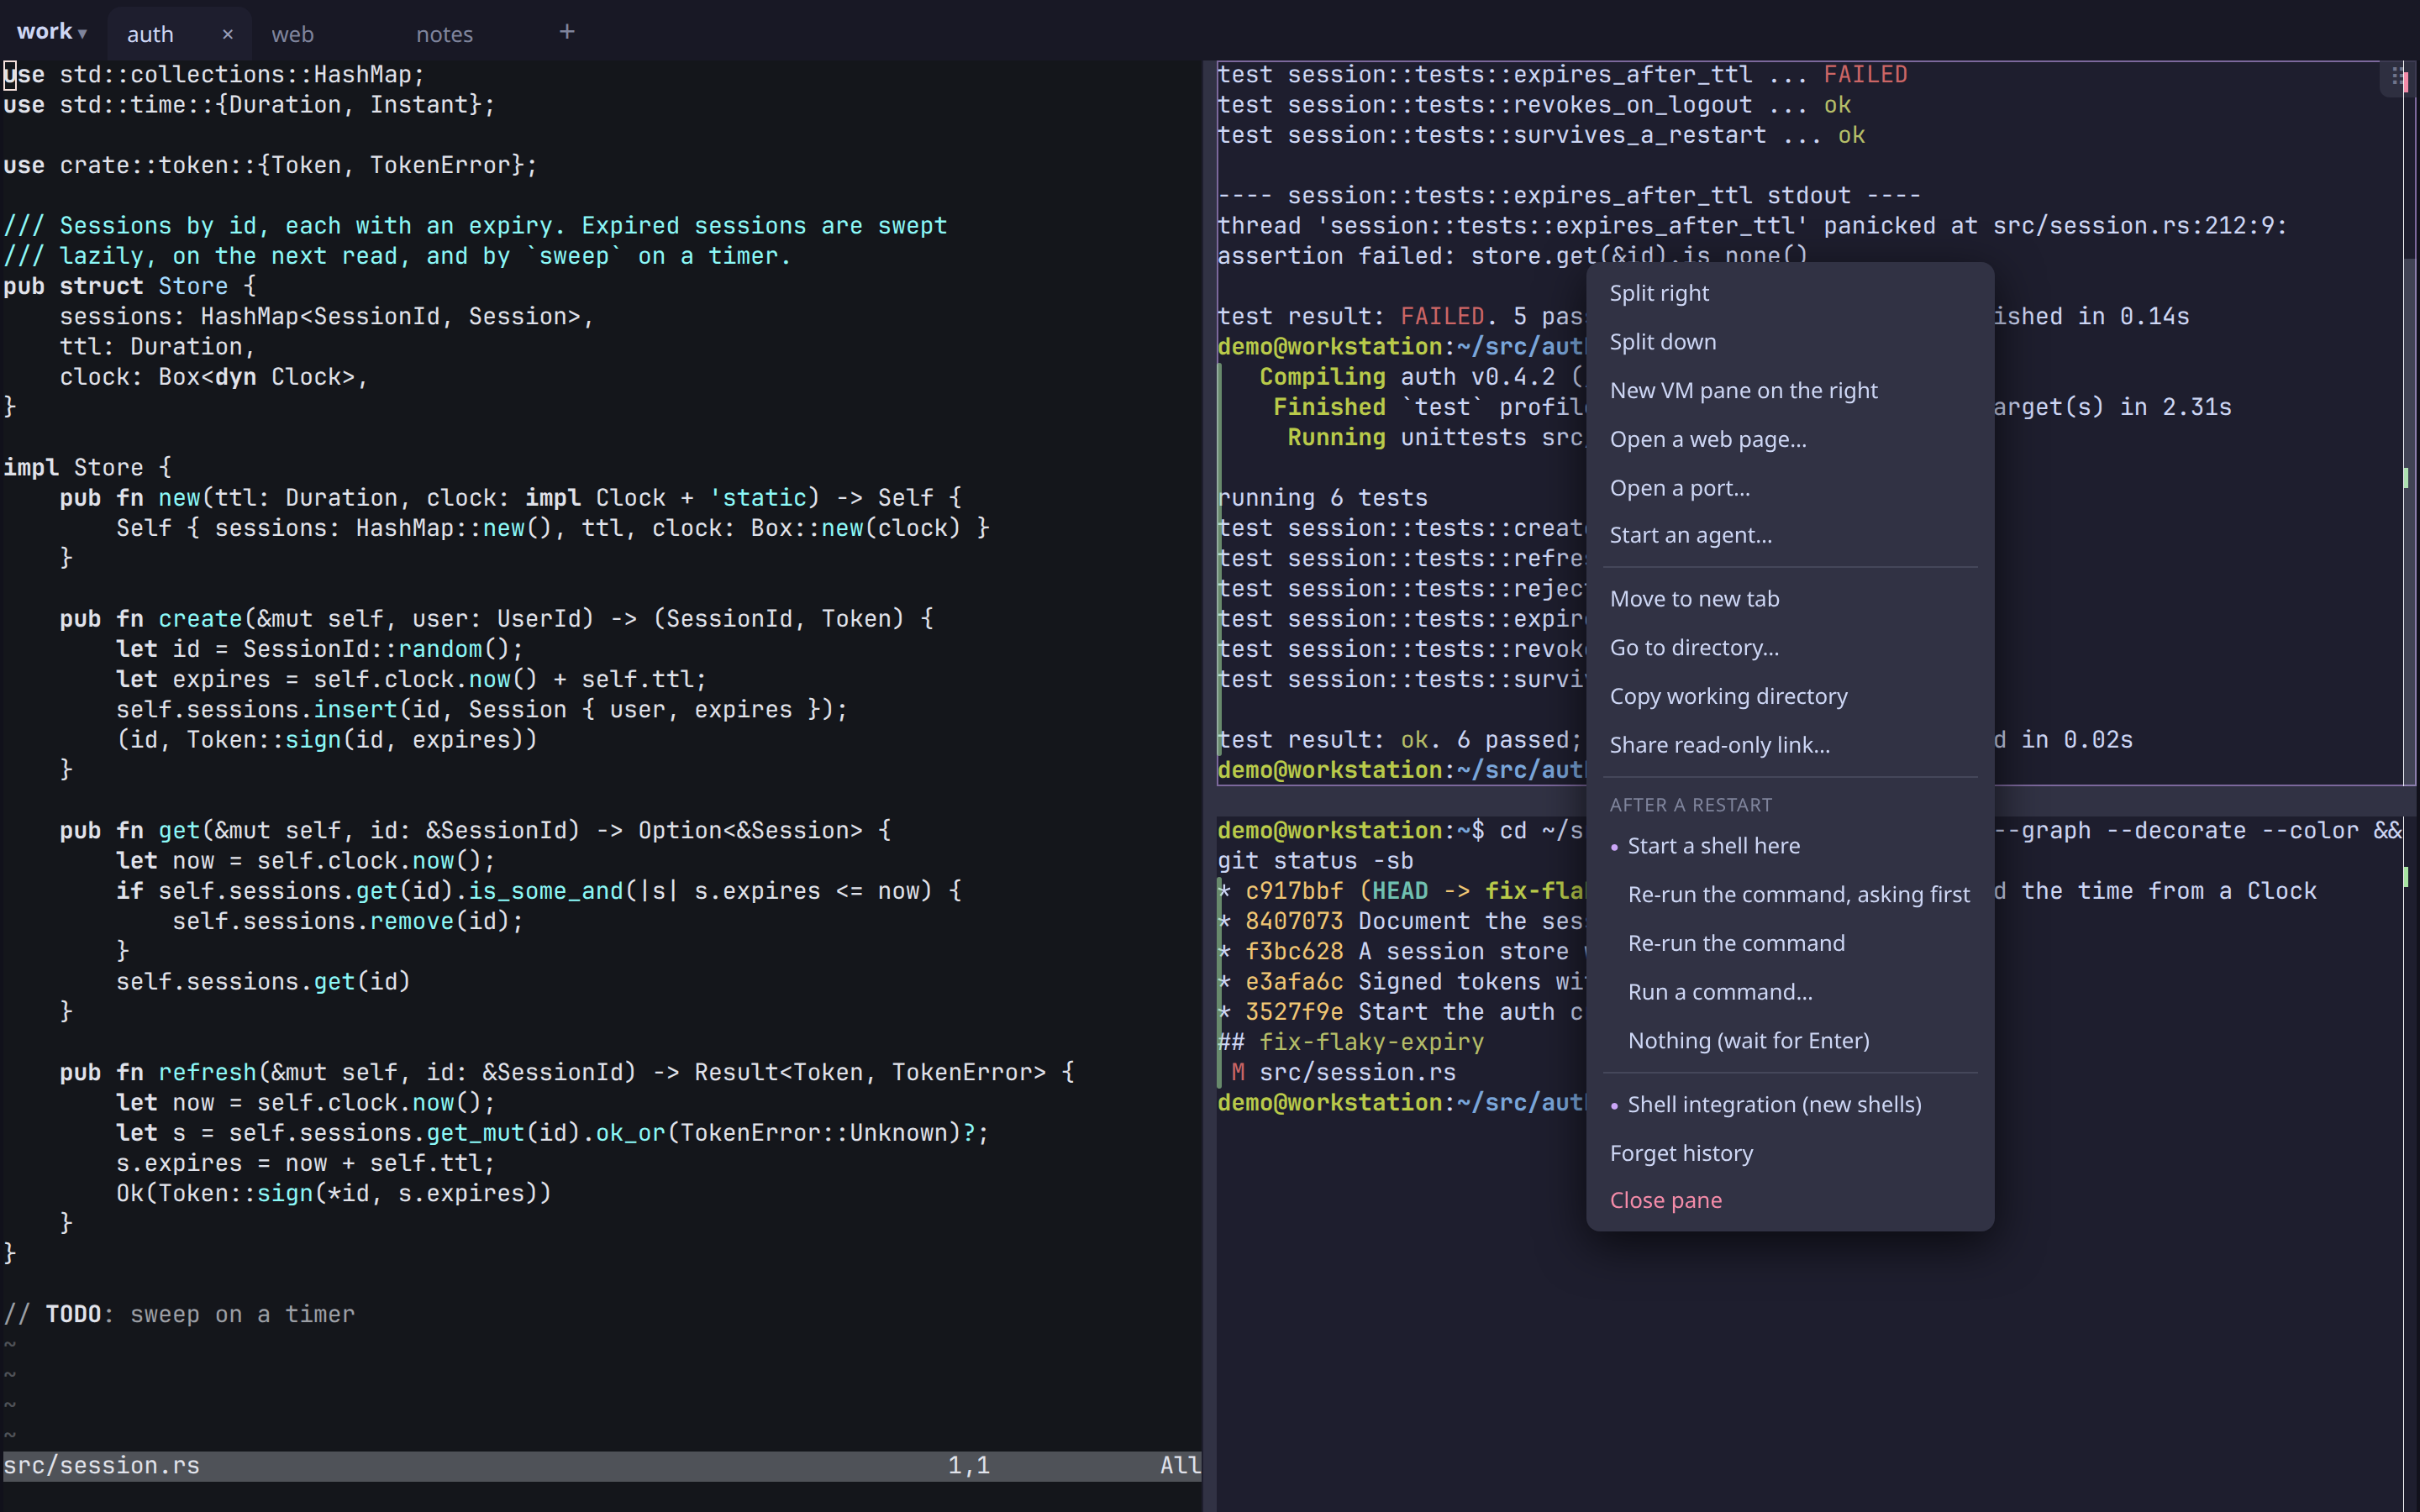The height and width of the screenshot is (1512, 2420).
Task: Click the use crate::token import line
Action: [270, 165]
